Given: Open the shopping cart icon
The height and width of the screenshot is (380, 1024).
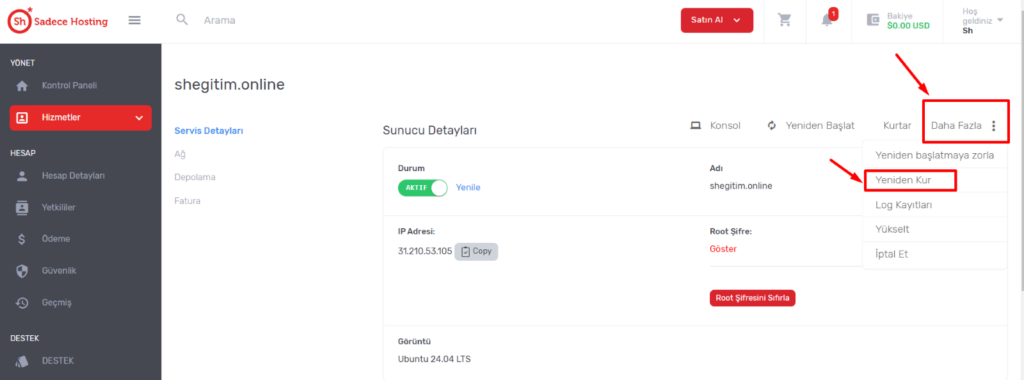Looking at the screenshot, I should [x=784, y=20].
